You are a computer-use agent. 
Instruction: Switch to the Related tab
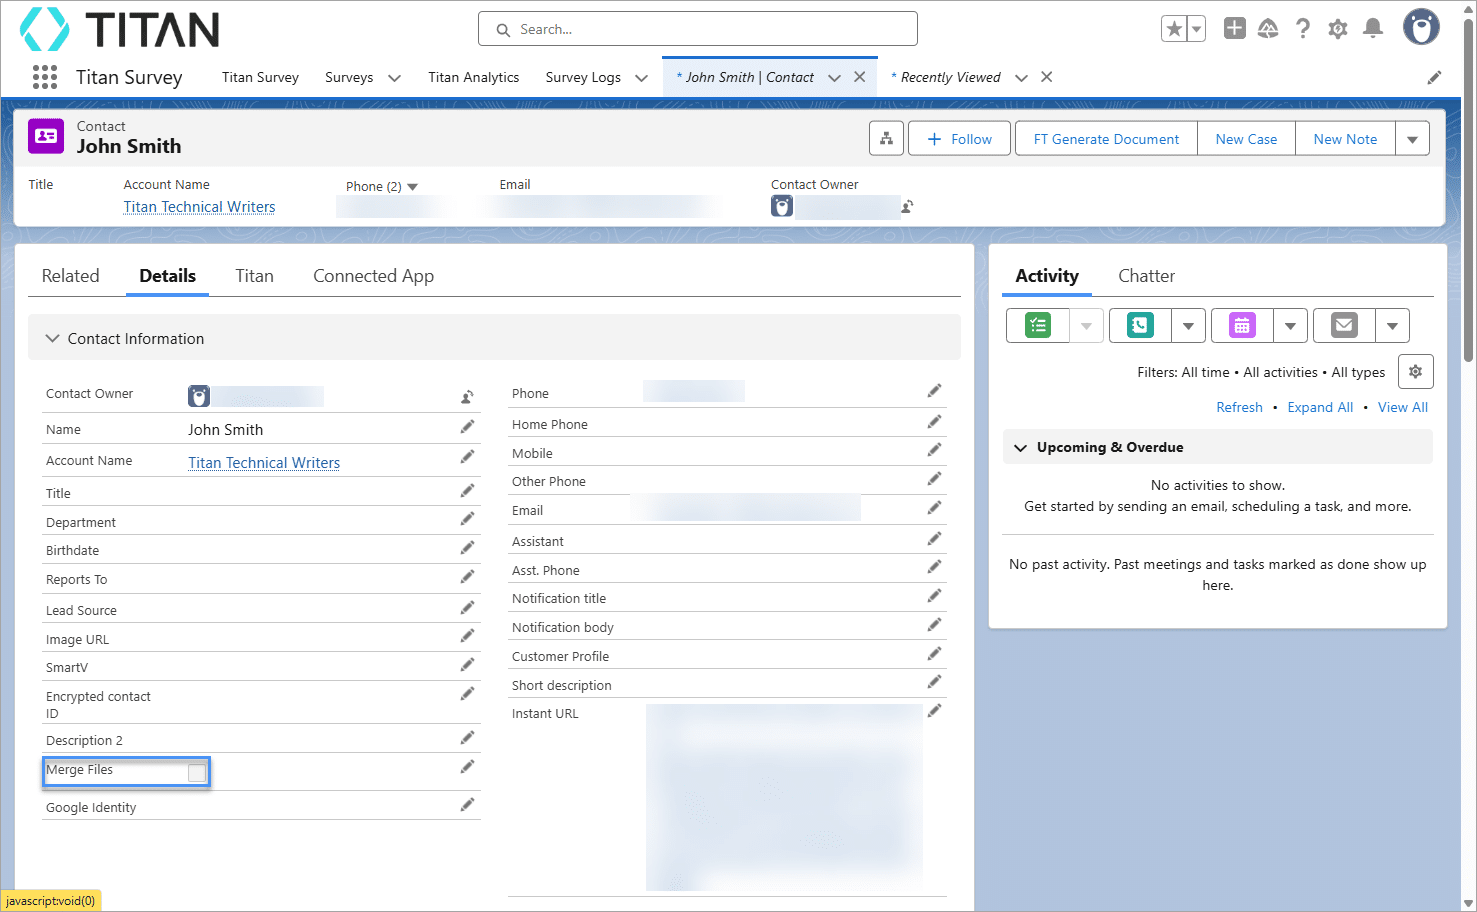click(71, 276)
